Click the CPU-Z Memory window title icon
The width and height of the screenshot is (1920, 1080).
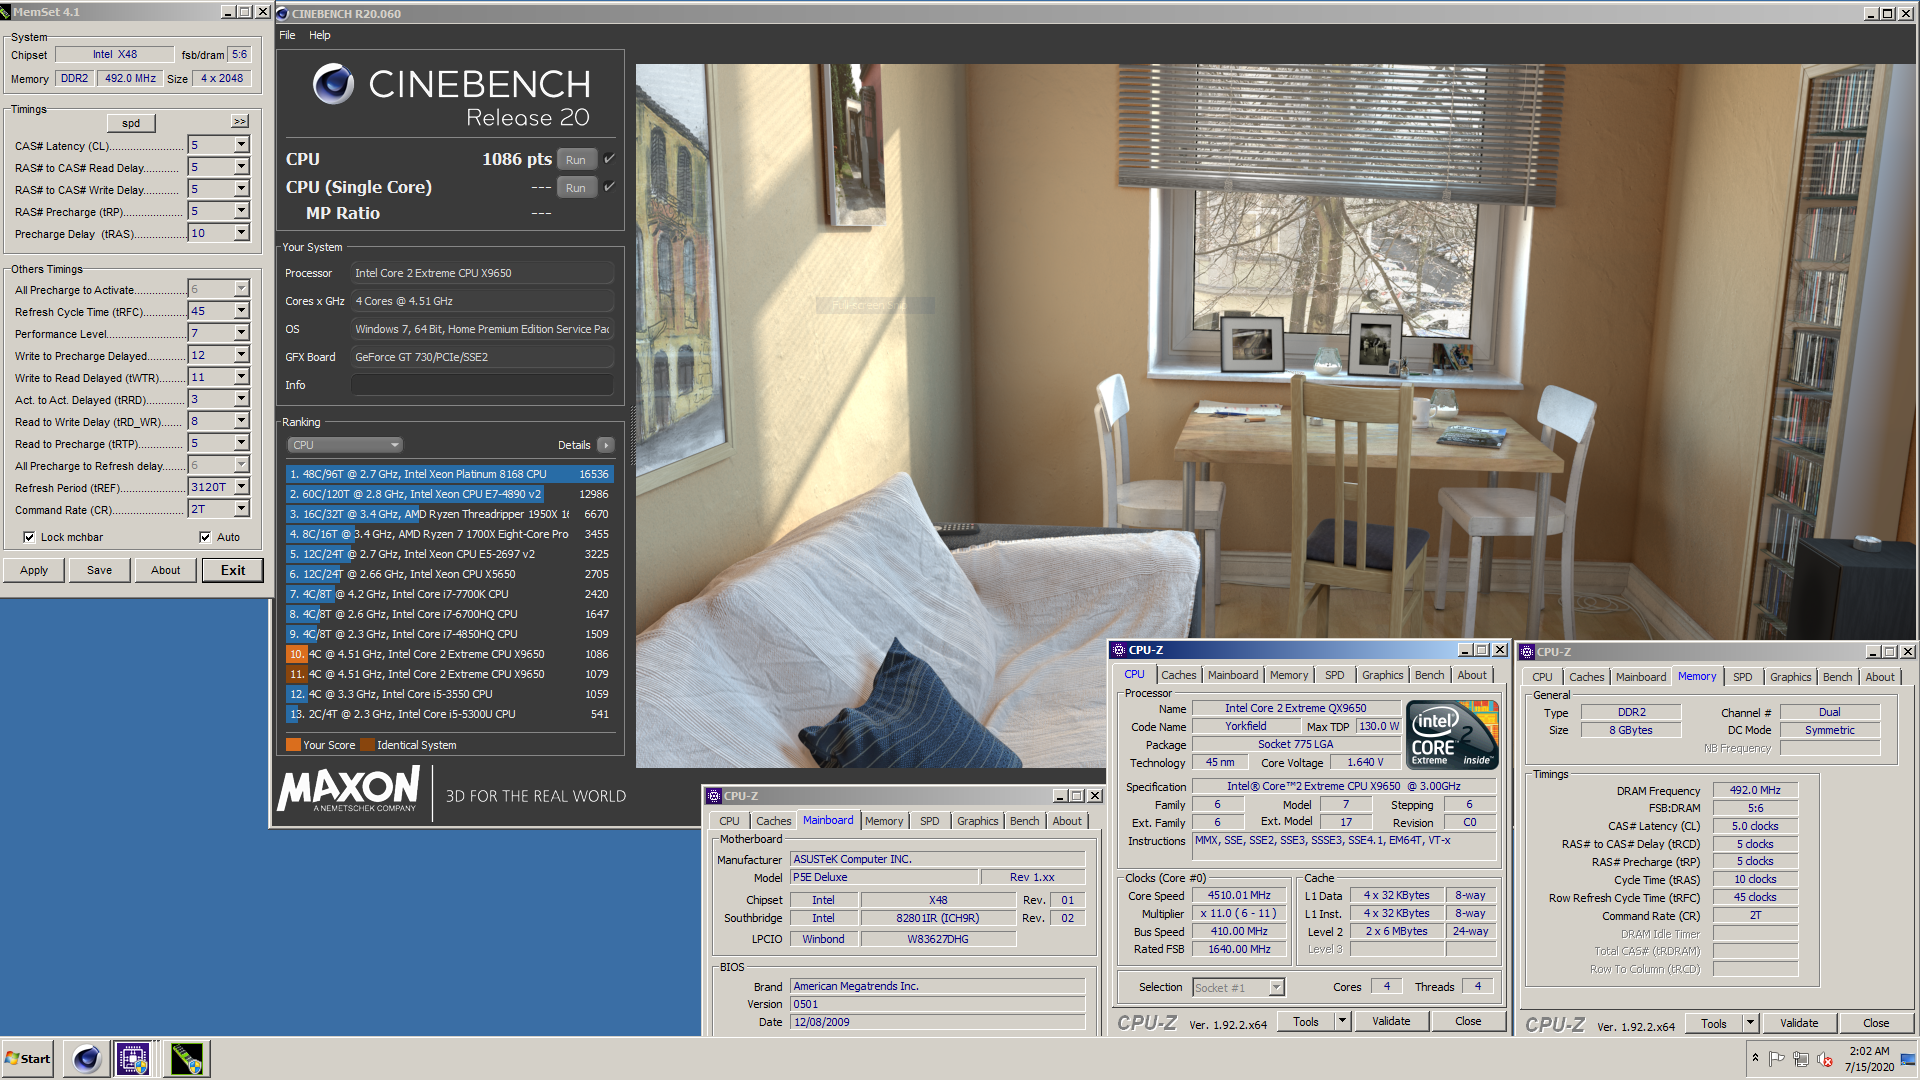pos(1527,652)
